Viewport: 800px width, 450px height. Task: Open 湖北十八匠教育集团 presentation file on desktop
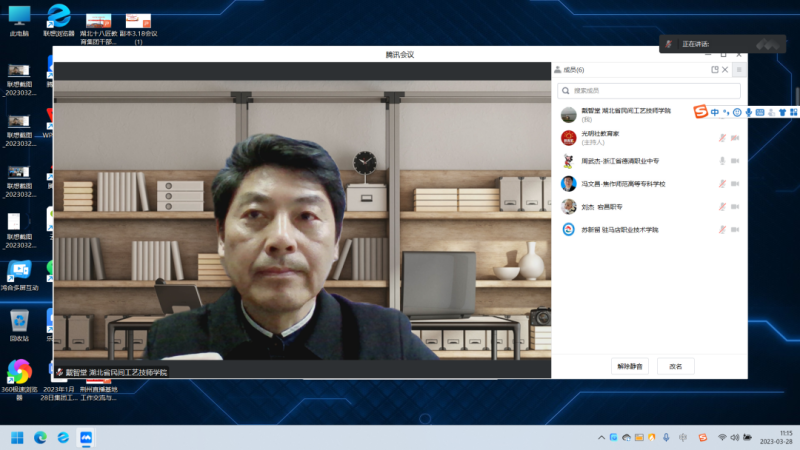click(x=98, y=29)
